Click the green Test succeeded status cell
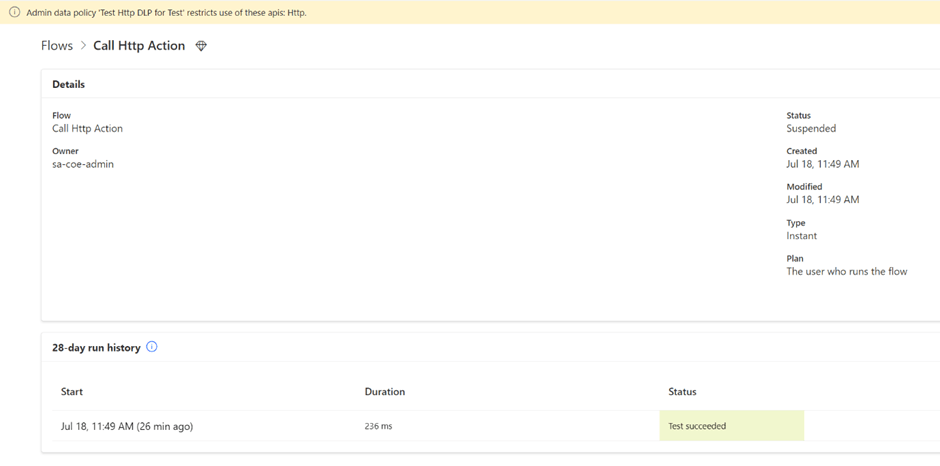This screenshot has height=466, width=940. pyautogui.click(x=731, y=426)
